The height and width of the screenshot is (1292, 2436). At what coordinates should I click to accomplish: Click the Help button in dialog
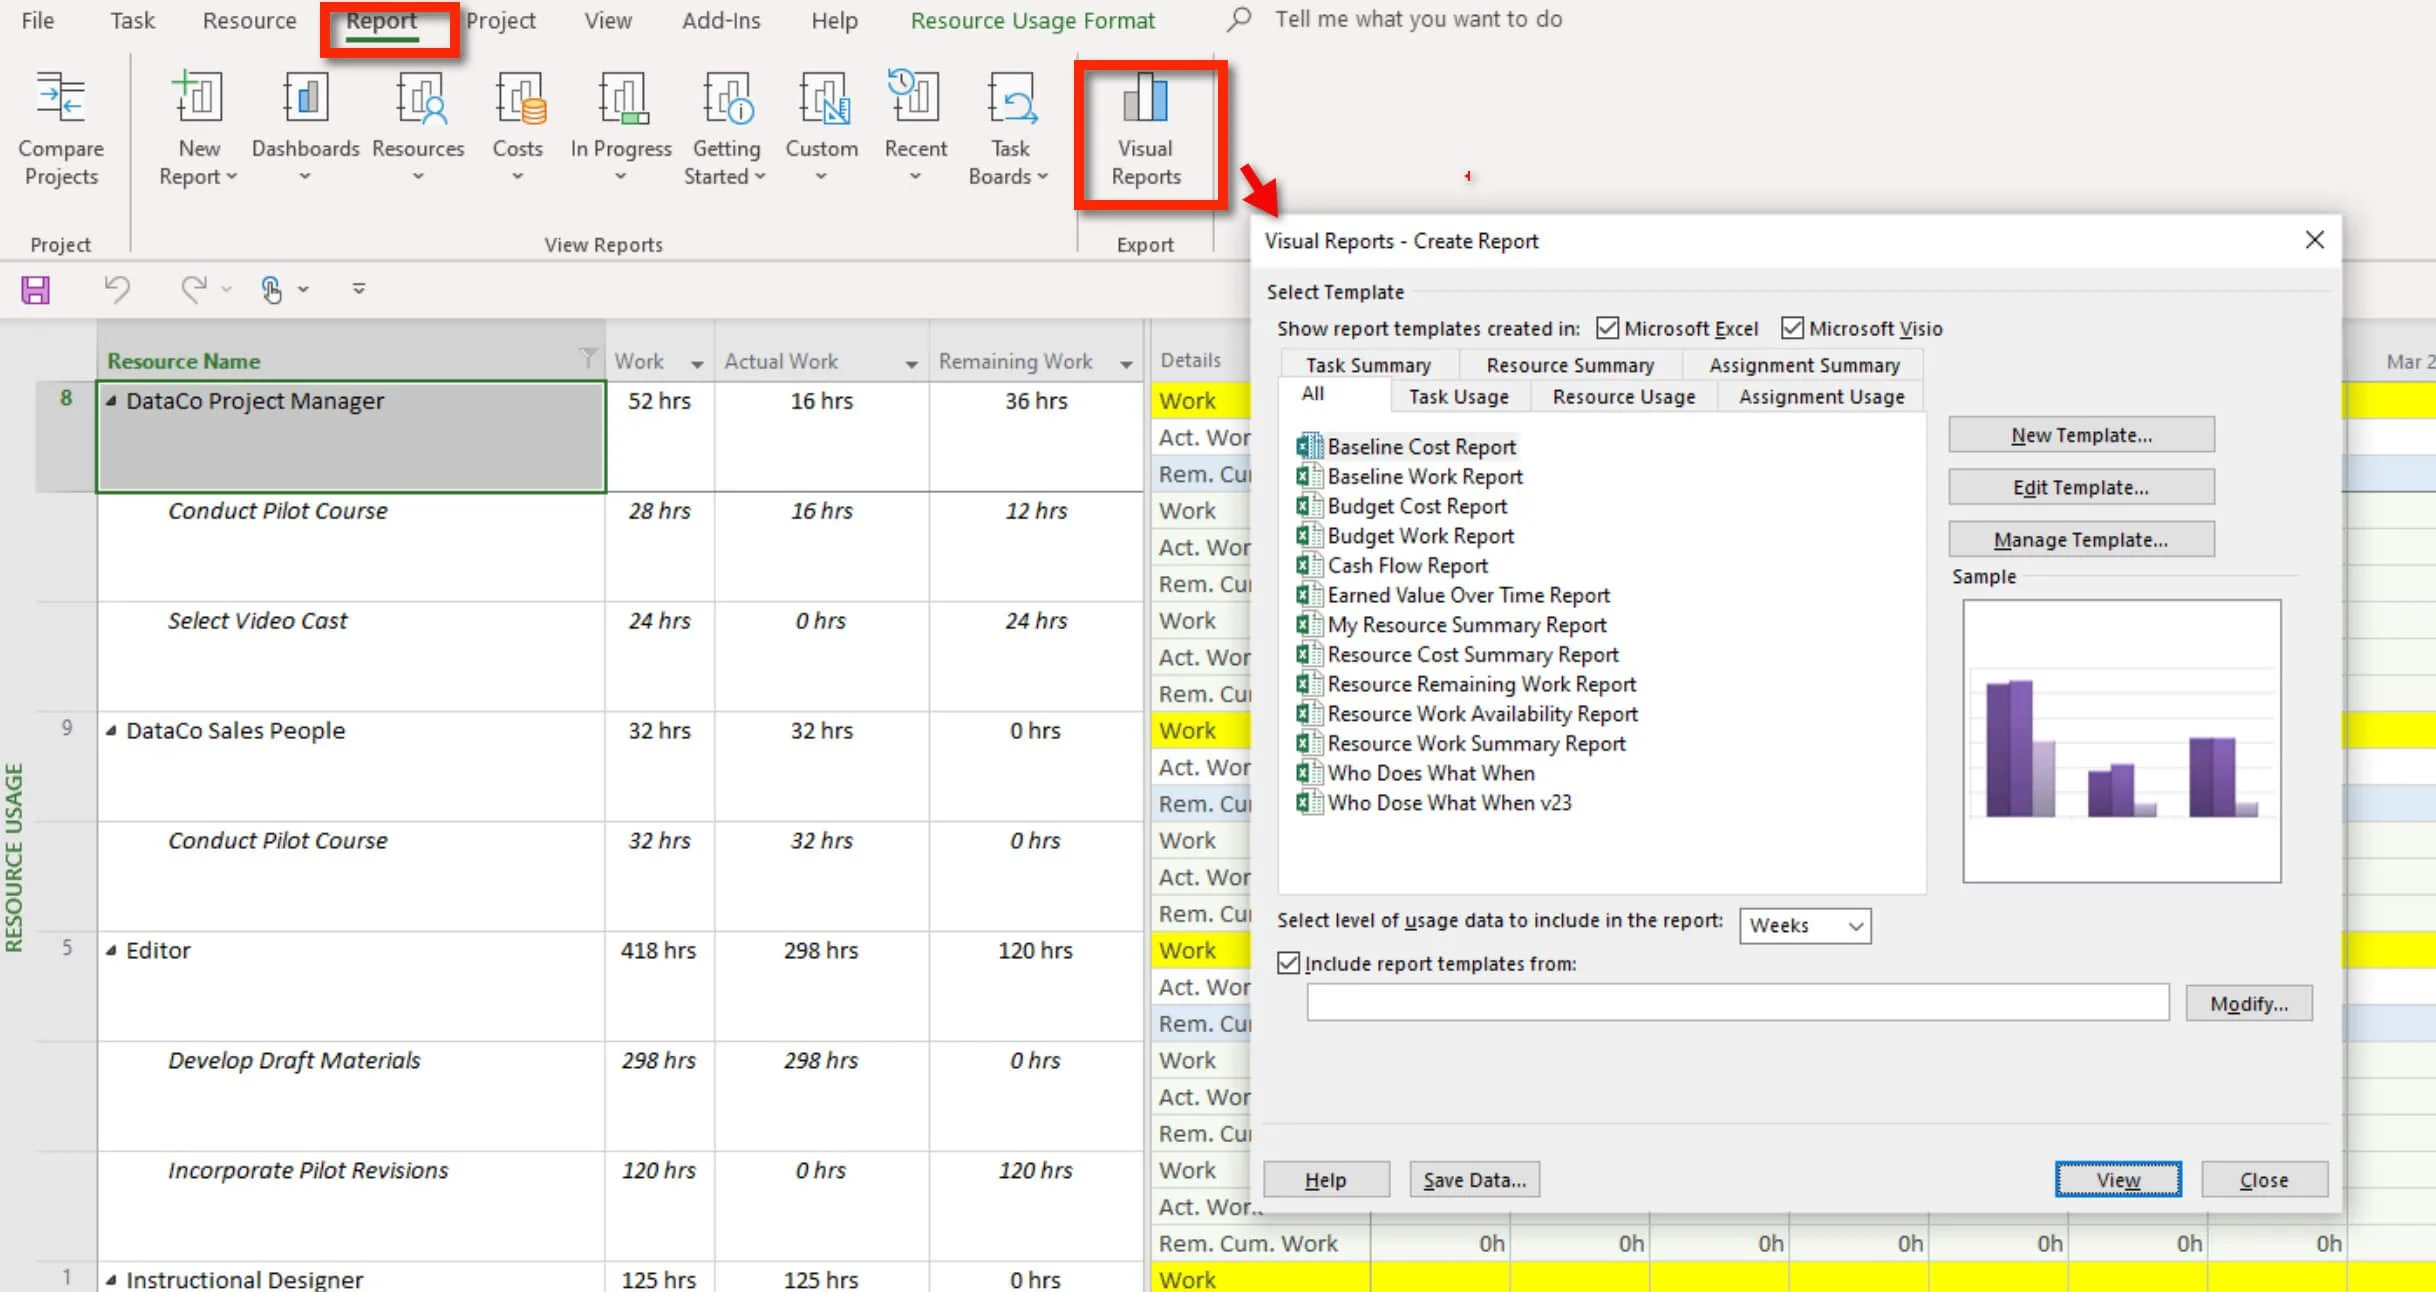(x=1326, y=1180)
